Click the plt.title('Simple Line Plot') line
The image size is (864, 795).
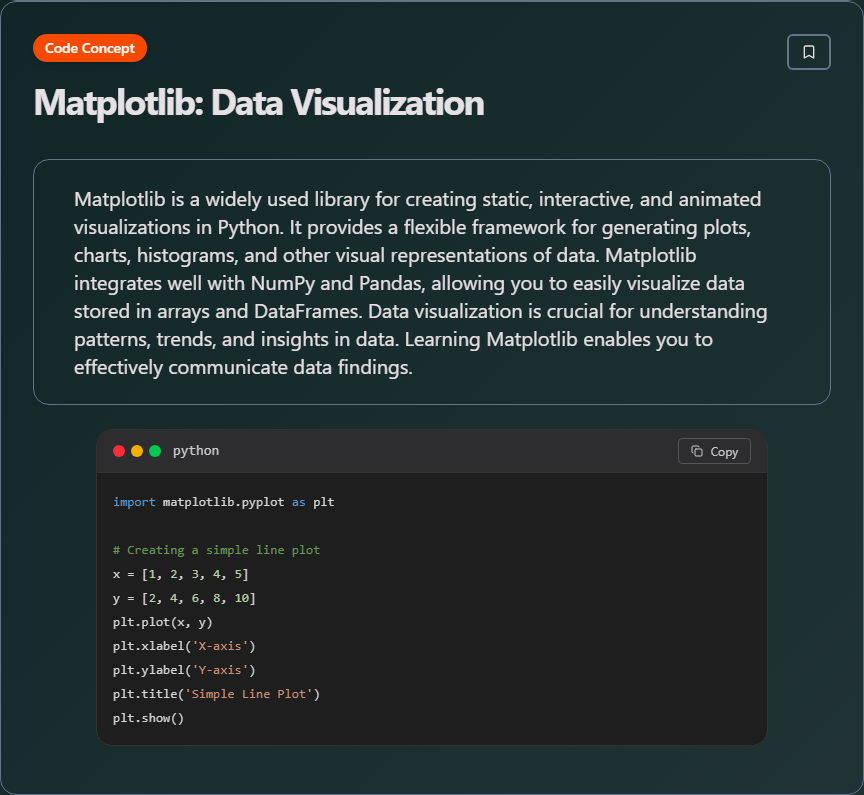(217, 694)
